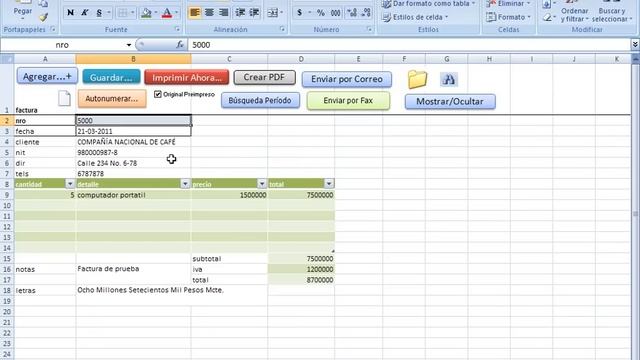Open the Pegar dropdown arrow
The width and height of the screenshot is (640, 360).
coord(23,19)
